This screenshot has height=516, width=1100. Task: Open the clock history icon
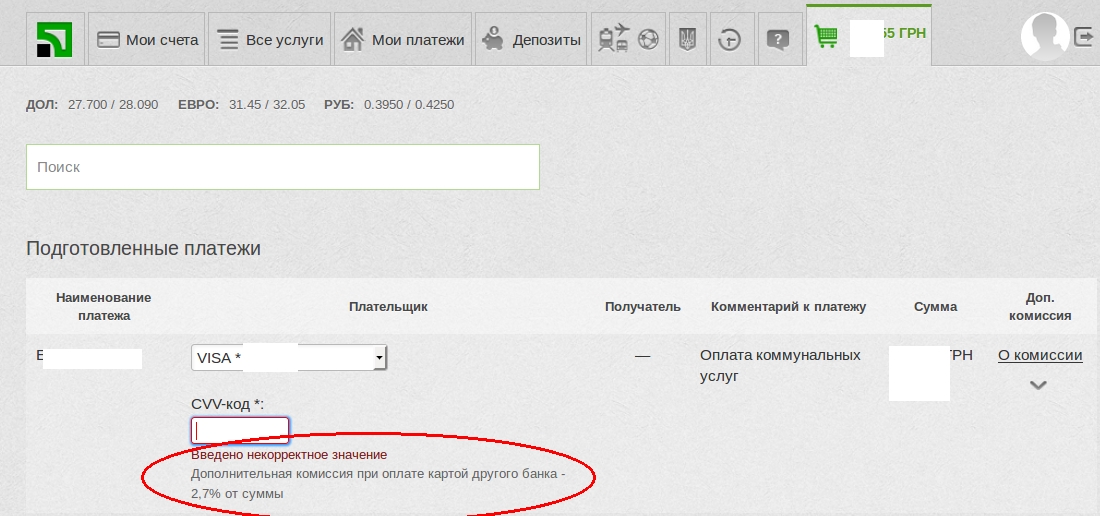730,39
